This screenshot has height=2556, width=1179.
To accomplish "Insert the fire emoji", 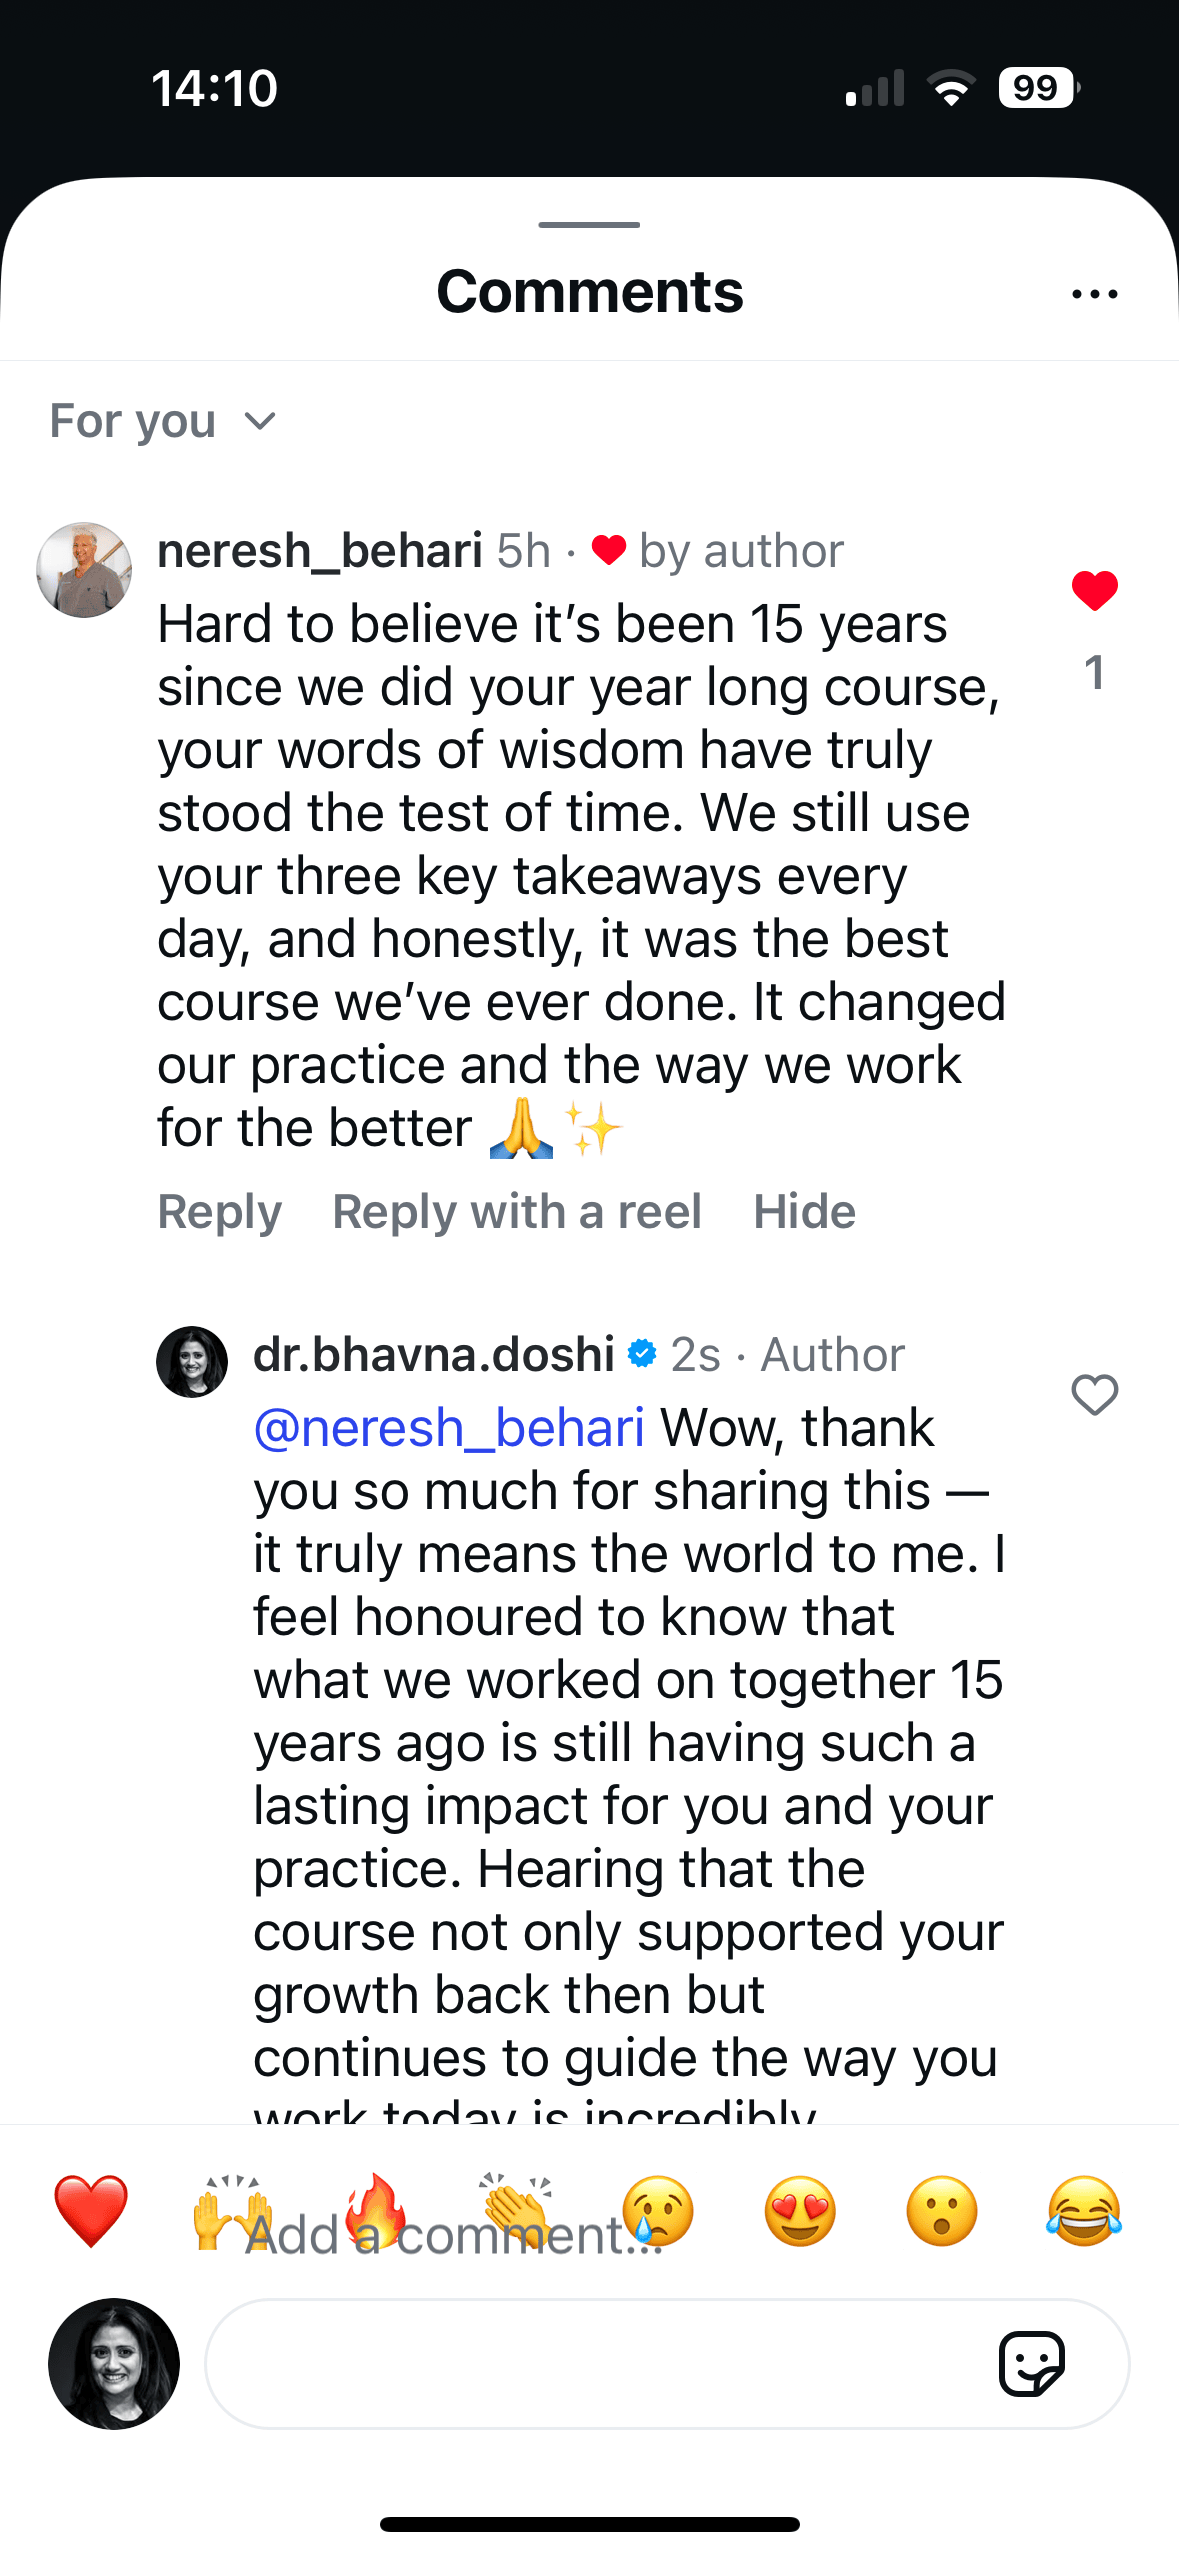I will 375,2210.
